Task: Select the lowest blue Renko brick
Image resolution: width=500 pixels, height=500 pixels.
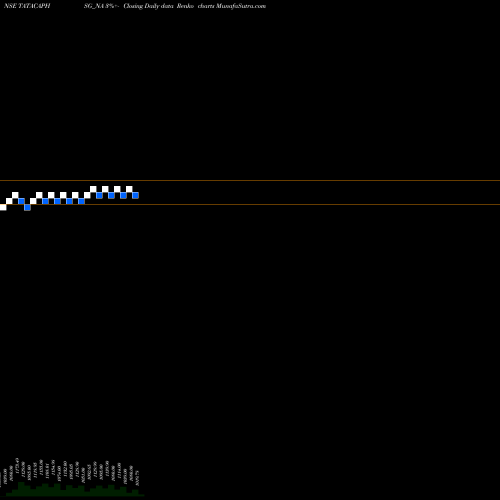Action: 27,207
